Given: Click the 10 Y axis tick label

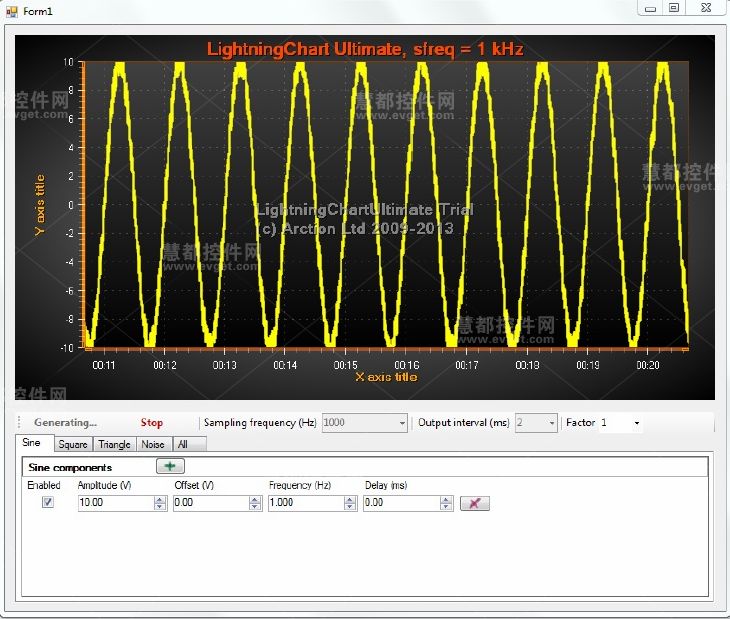Looking at the screenshot, I should tap(68, 62).
